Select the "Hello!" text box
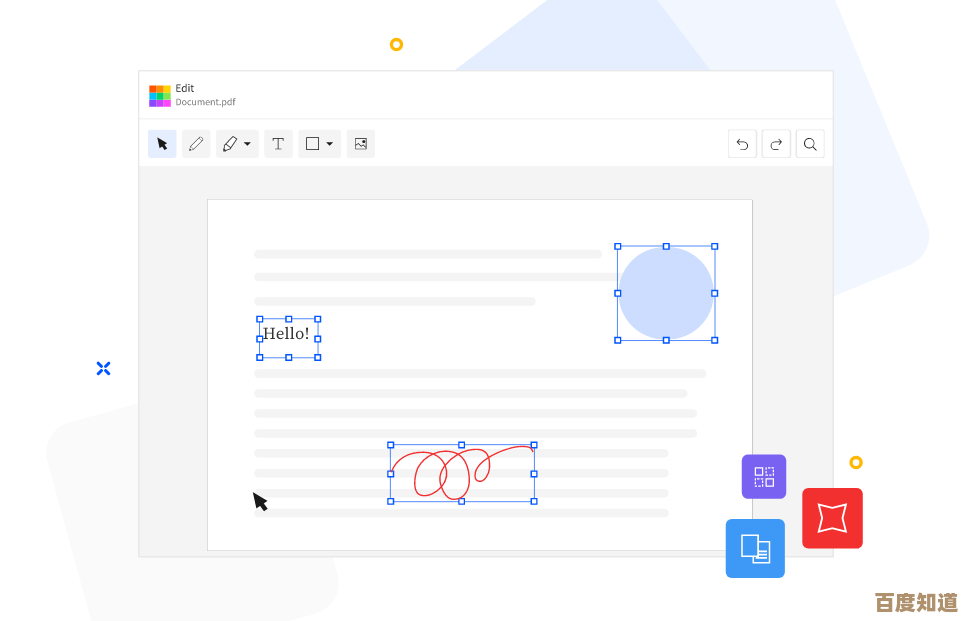This screenshot has height=621, width=963. coord(287,334)
